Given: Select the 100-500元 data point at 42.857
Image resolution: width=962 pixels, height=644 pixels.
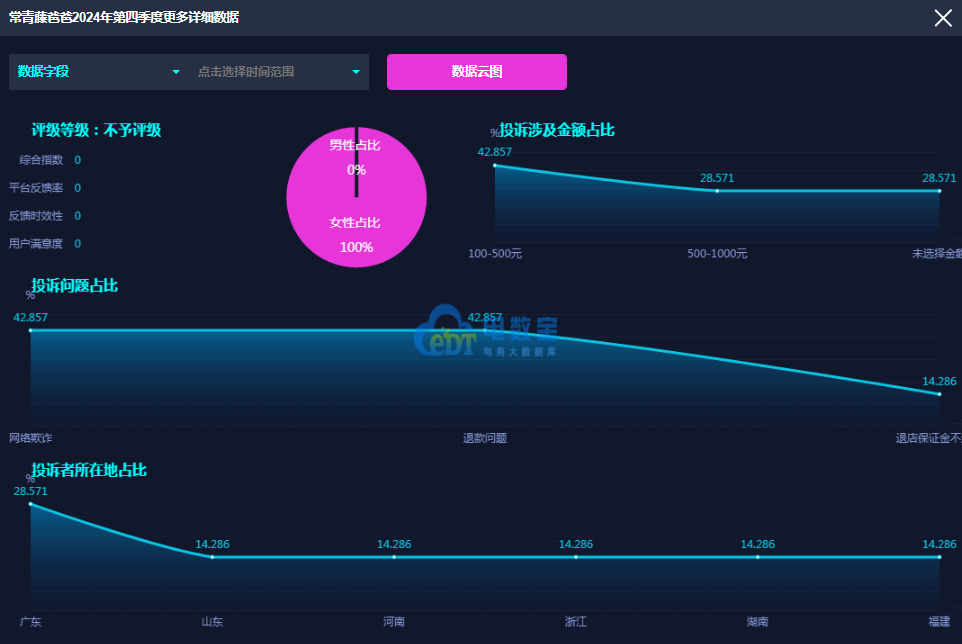Looking at the screenshot, I should click(x=495, y=165).
